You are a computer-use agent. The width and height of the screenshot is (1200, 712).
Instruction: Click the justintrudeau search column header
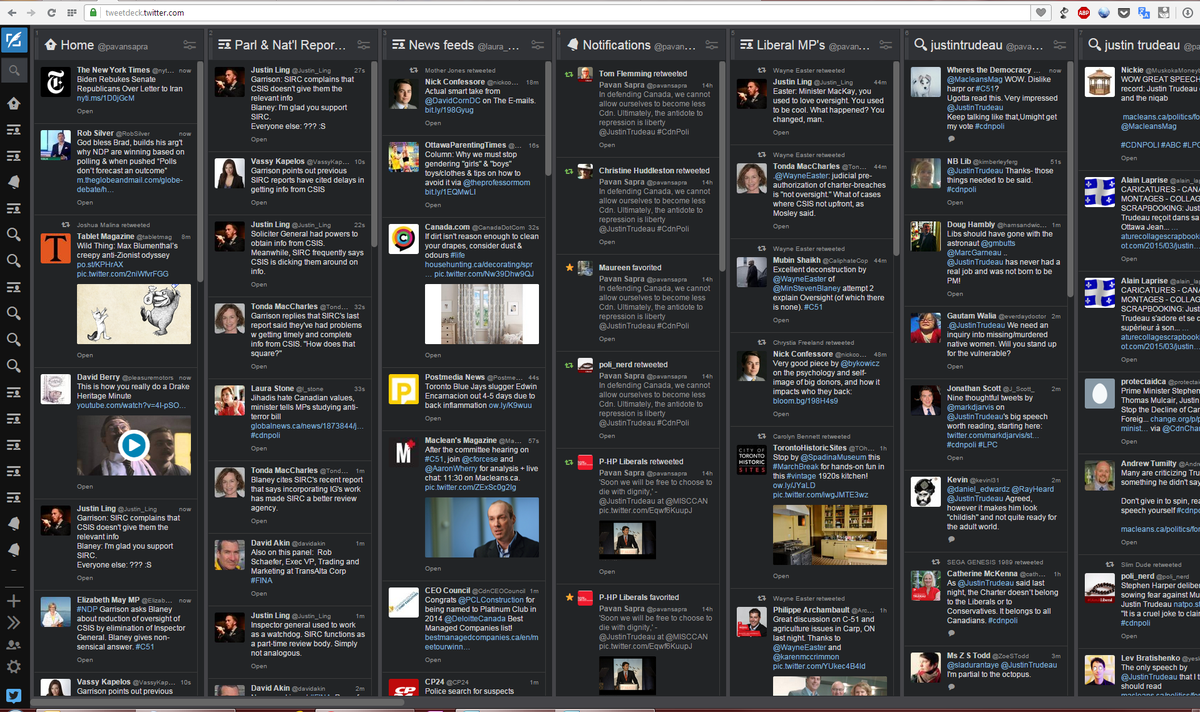(966, 45)
